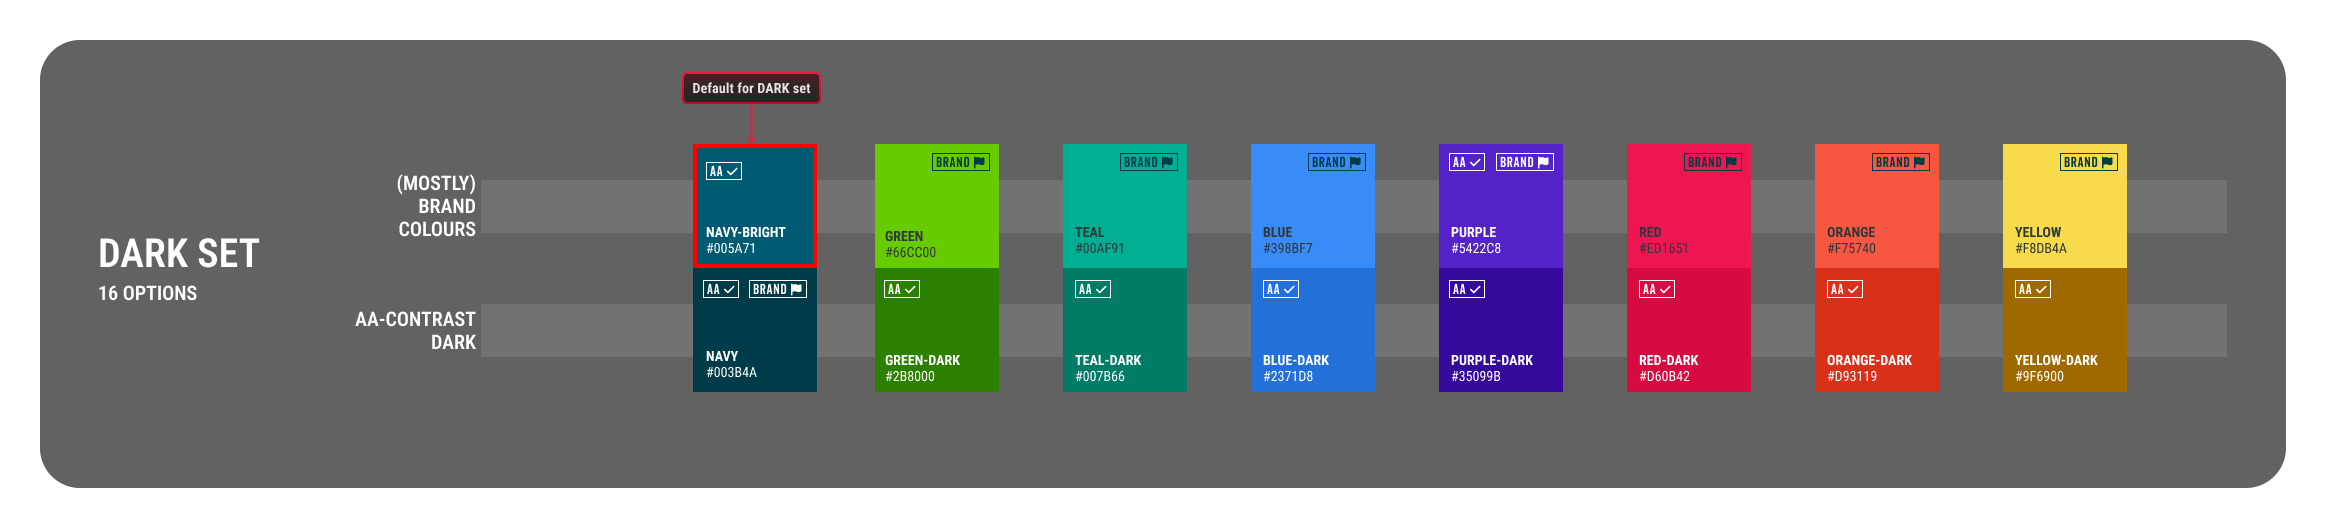Click the BRAND flag badge on ORANGE swatch
The image size is (2326, 528).
[1900, 162]
